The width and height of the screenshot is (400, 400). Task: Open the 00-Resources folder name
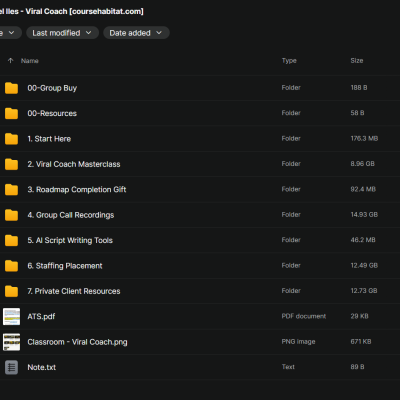point(52,113)
